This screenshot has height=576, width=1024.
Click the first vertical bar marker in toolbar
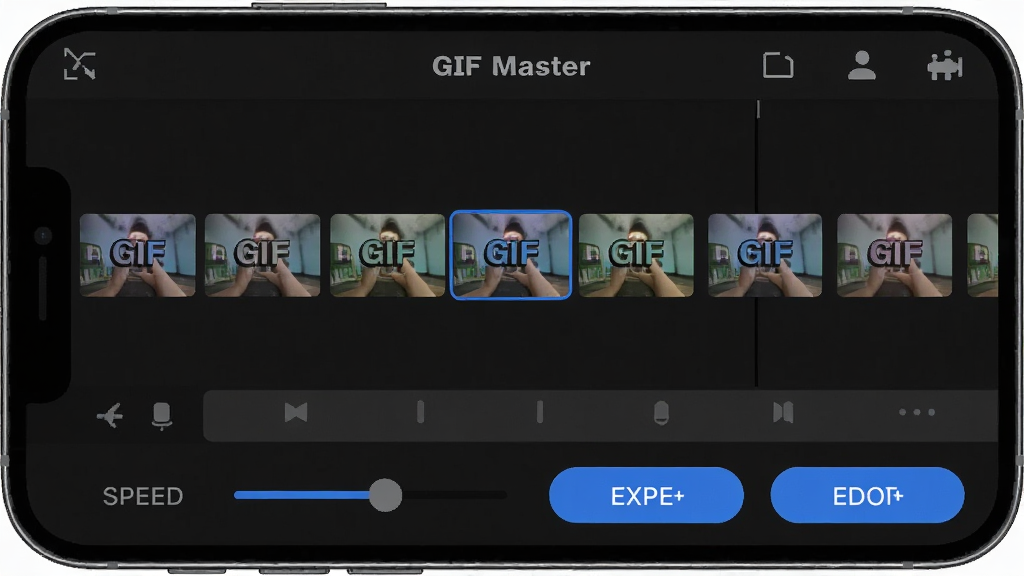tap(420, 412)
